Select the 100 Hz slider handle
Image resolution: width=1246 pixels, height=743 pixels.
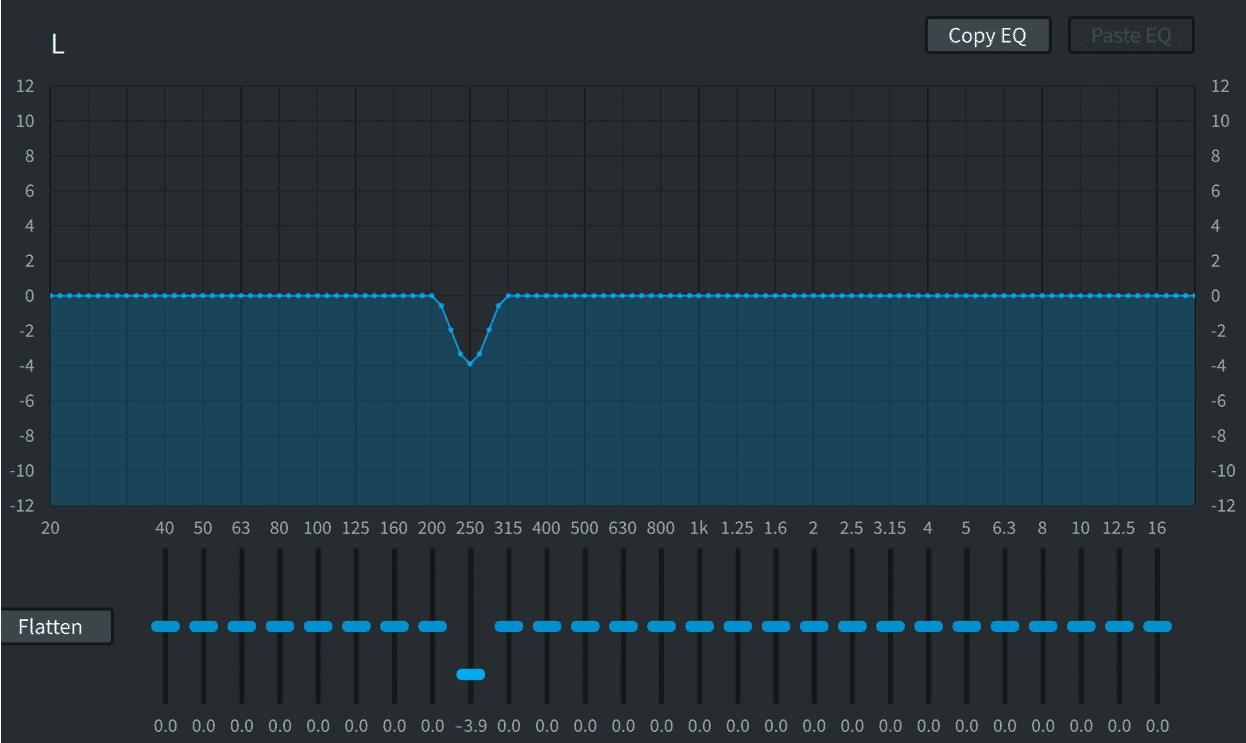[x=318, y=626]
